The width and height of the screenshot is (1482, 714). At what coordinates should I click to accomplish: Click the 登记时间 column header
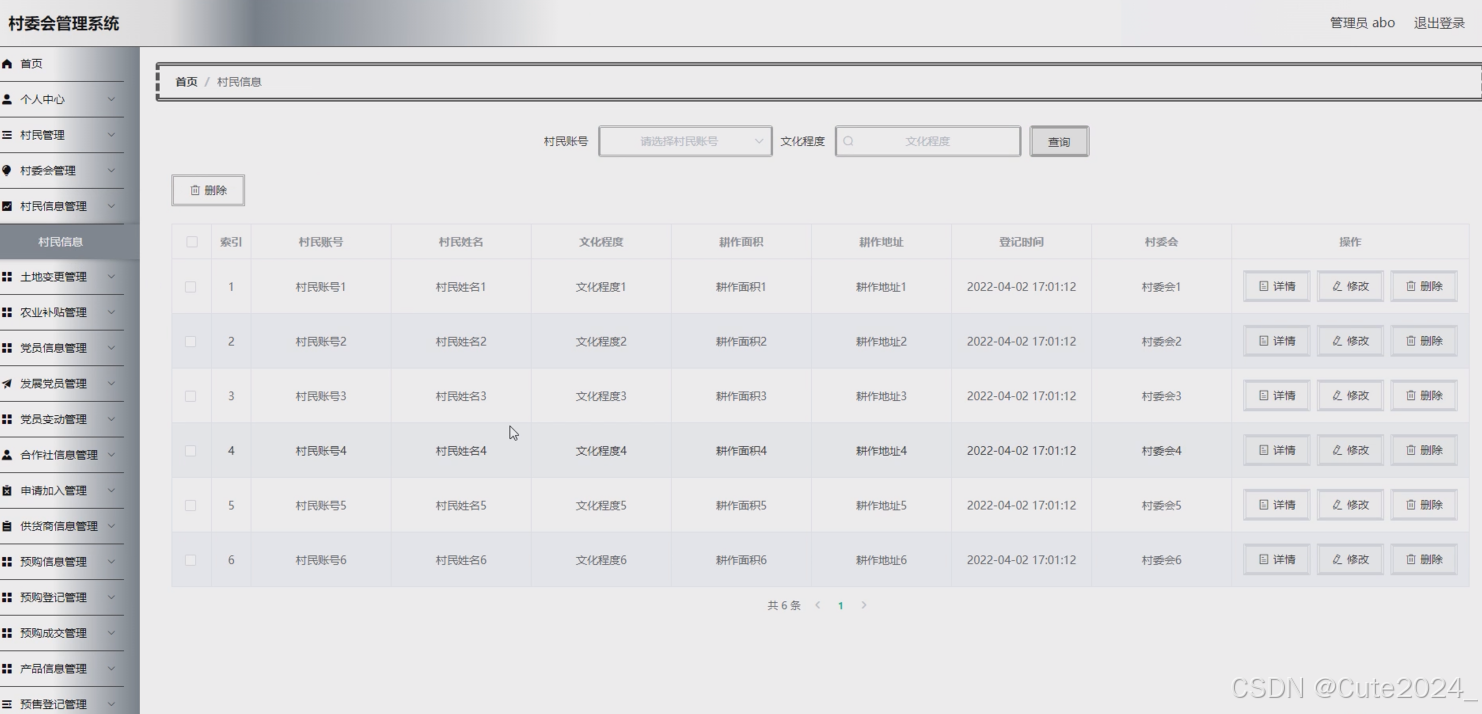tap(1021, 242)
